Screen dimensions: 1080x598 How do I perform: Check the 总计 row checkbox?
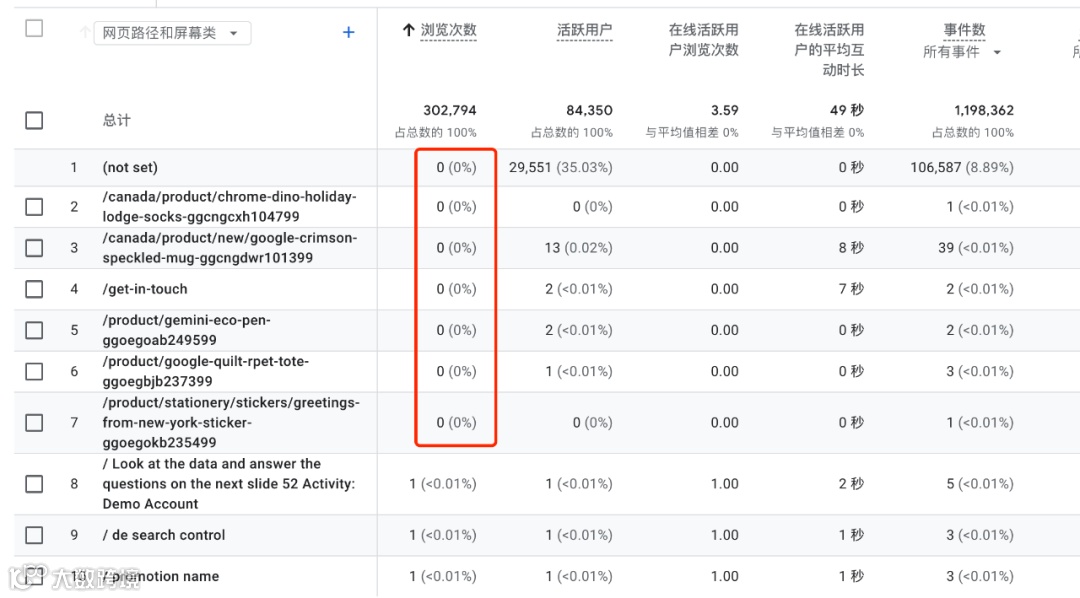[34, 120]
